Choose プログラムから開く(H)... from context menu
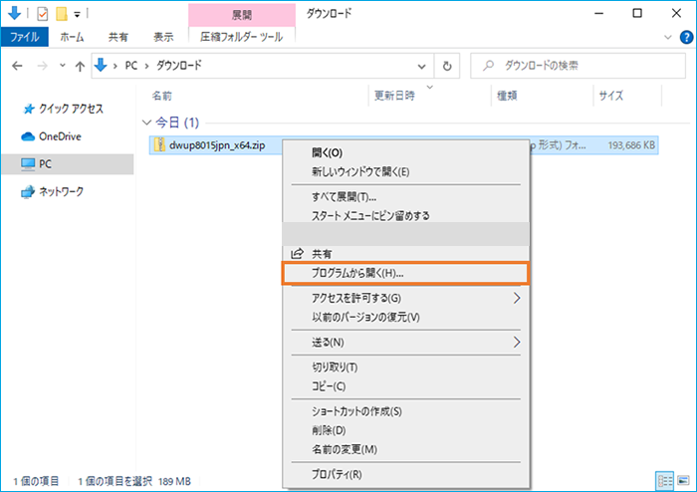The image size is (697, 492). pos(405,273)
